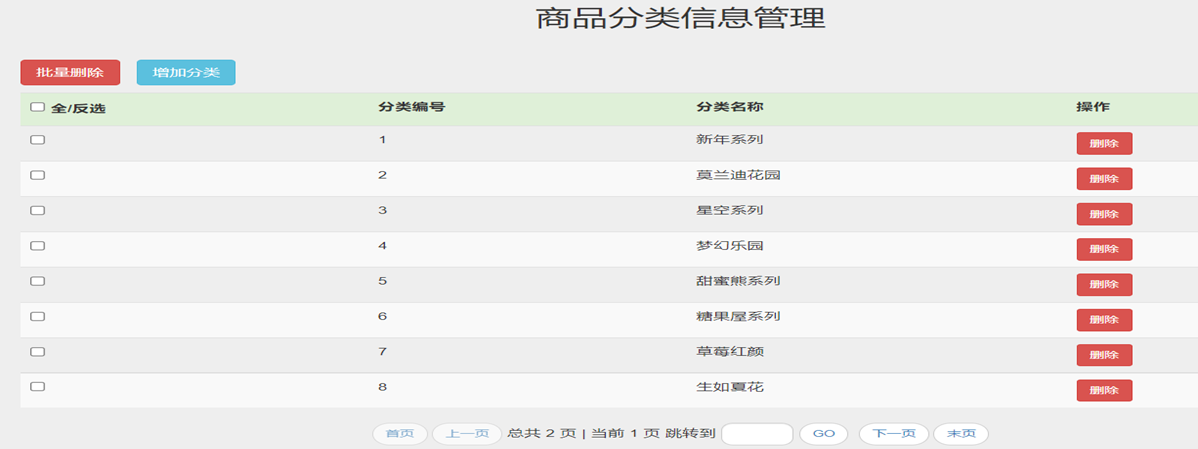Click the 总共 2 页 pagination text

click(542, 434)
